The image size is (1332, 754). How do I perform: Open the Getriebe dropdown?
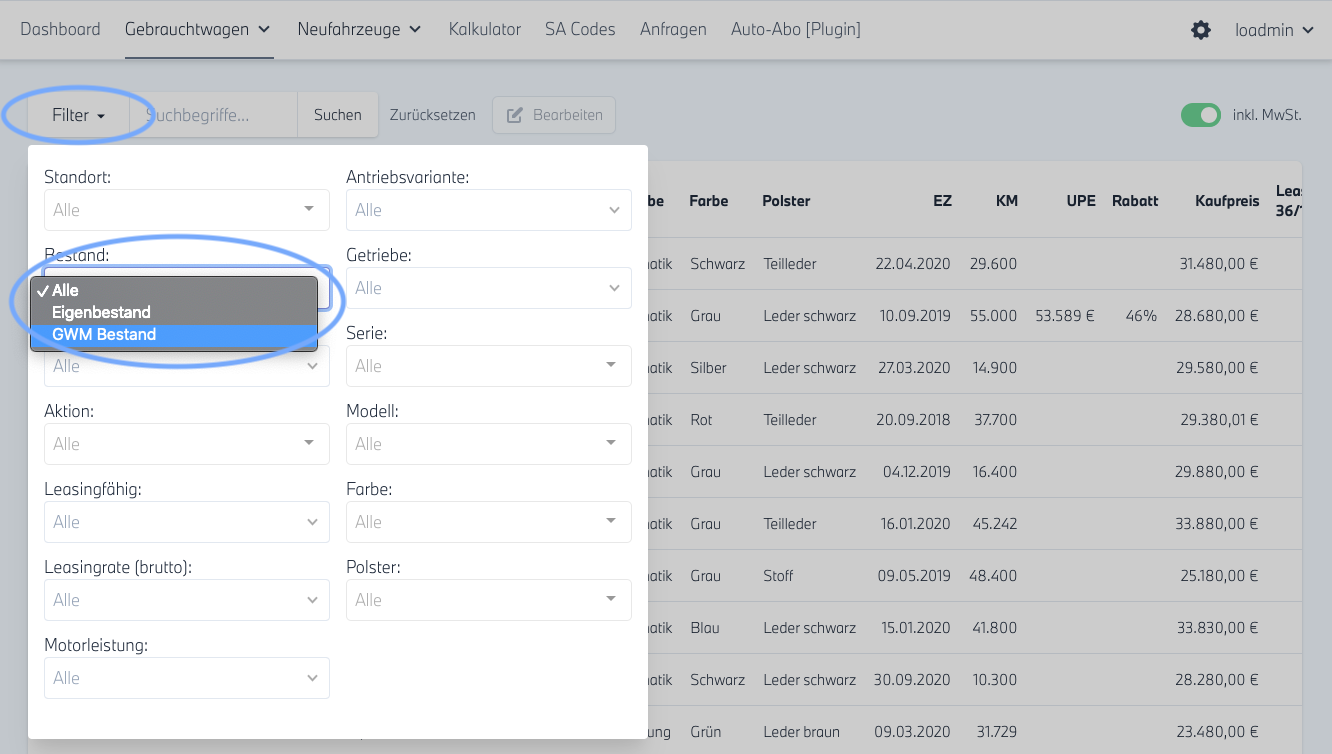click(488, 288)
